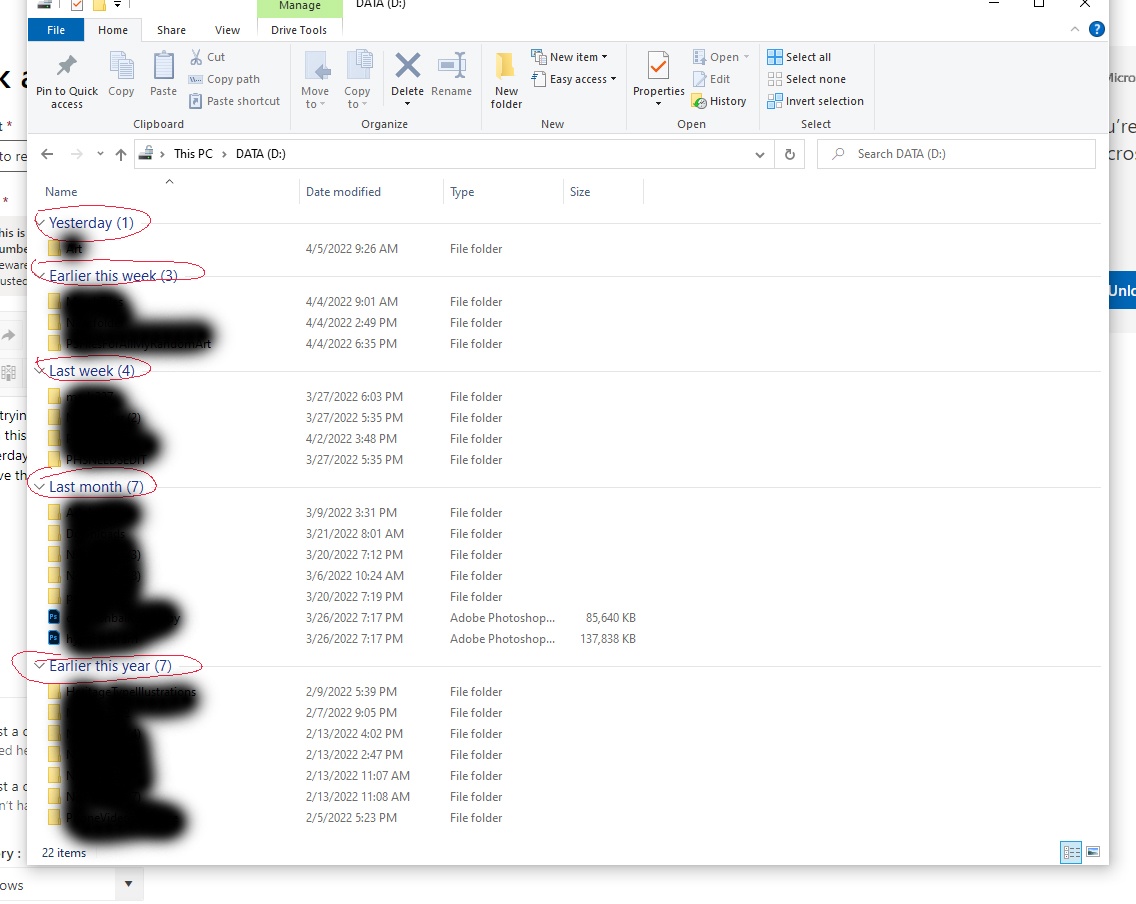This screenshot has width=1136, height=904.
Task: Click Invert selection
Action: click(x=816, y=101)
